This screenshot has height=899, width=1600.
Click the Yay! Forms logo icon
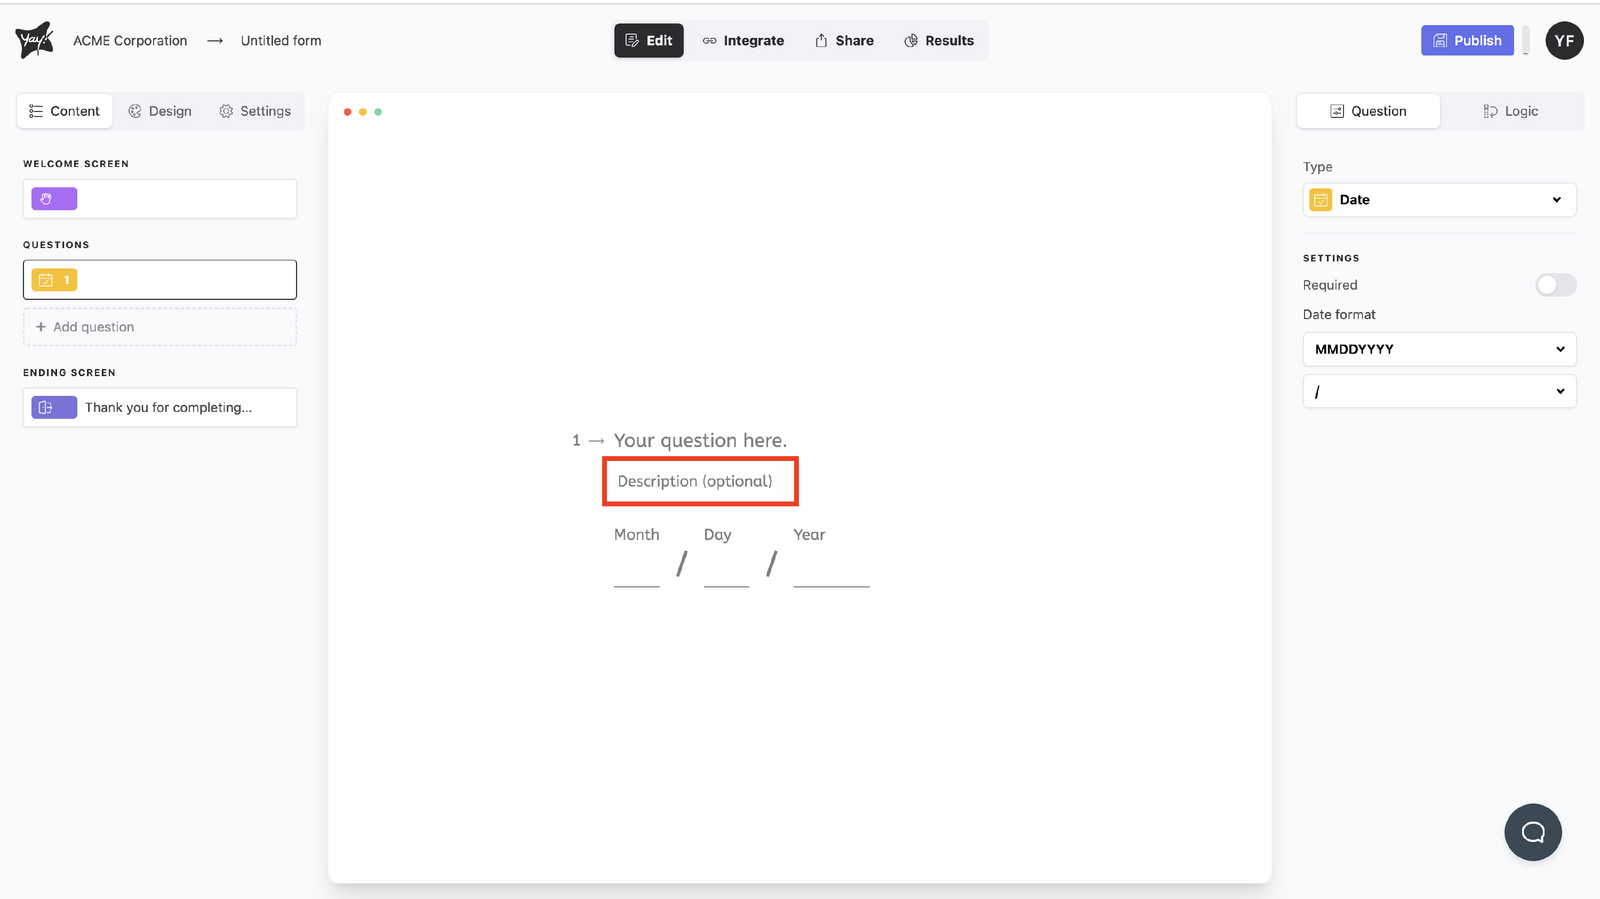34,40
